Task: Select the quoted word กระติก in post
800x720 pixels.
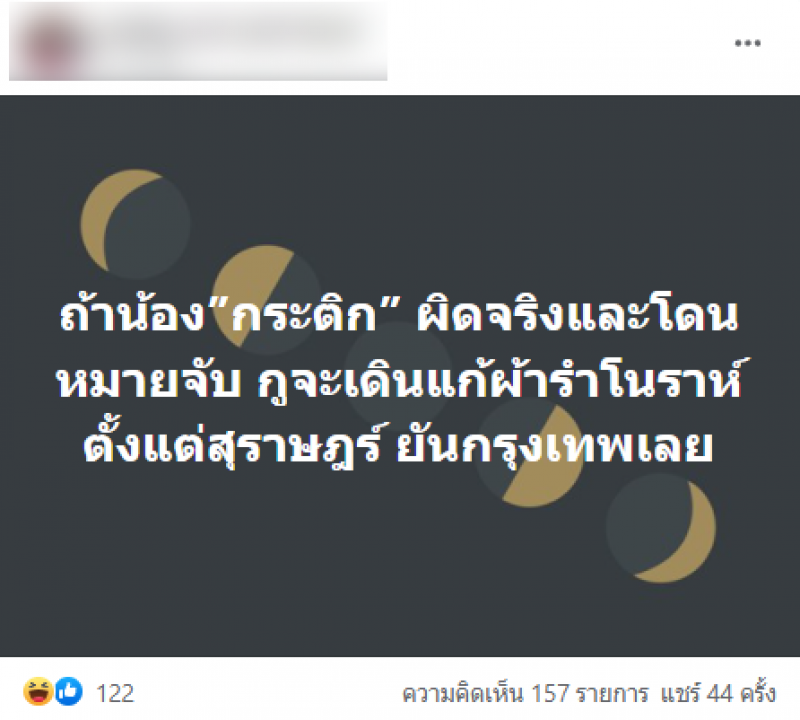Action: tap(305, 315)
